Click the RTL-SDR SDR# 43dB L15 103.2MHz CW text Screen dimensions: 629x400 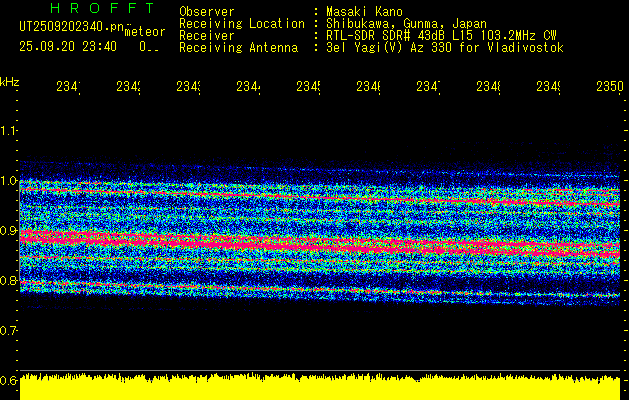point(441,36)
